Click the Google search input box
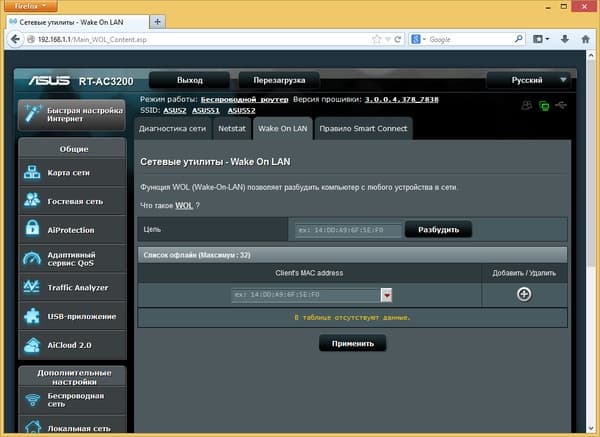The height and width of the screenshot is (437, 600). [471, 39]
